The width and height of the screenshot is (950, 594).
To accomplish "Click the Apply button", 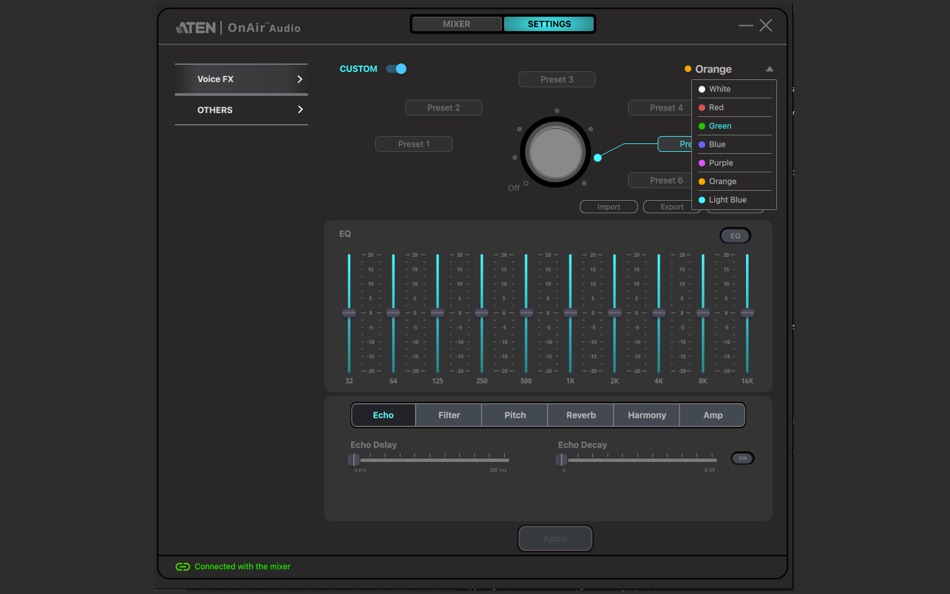I will [x=555, y=538].
